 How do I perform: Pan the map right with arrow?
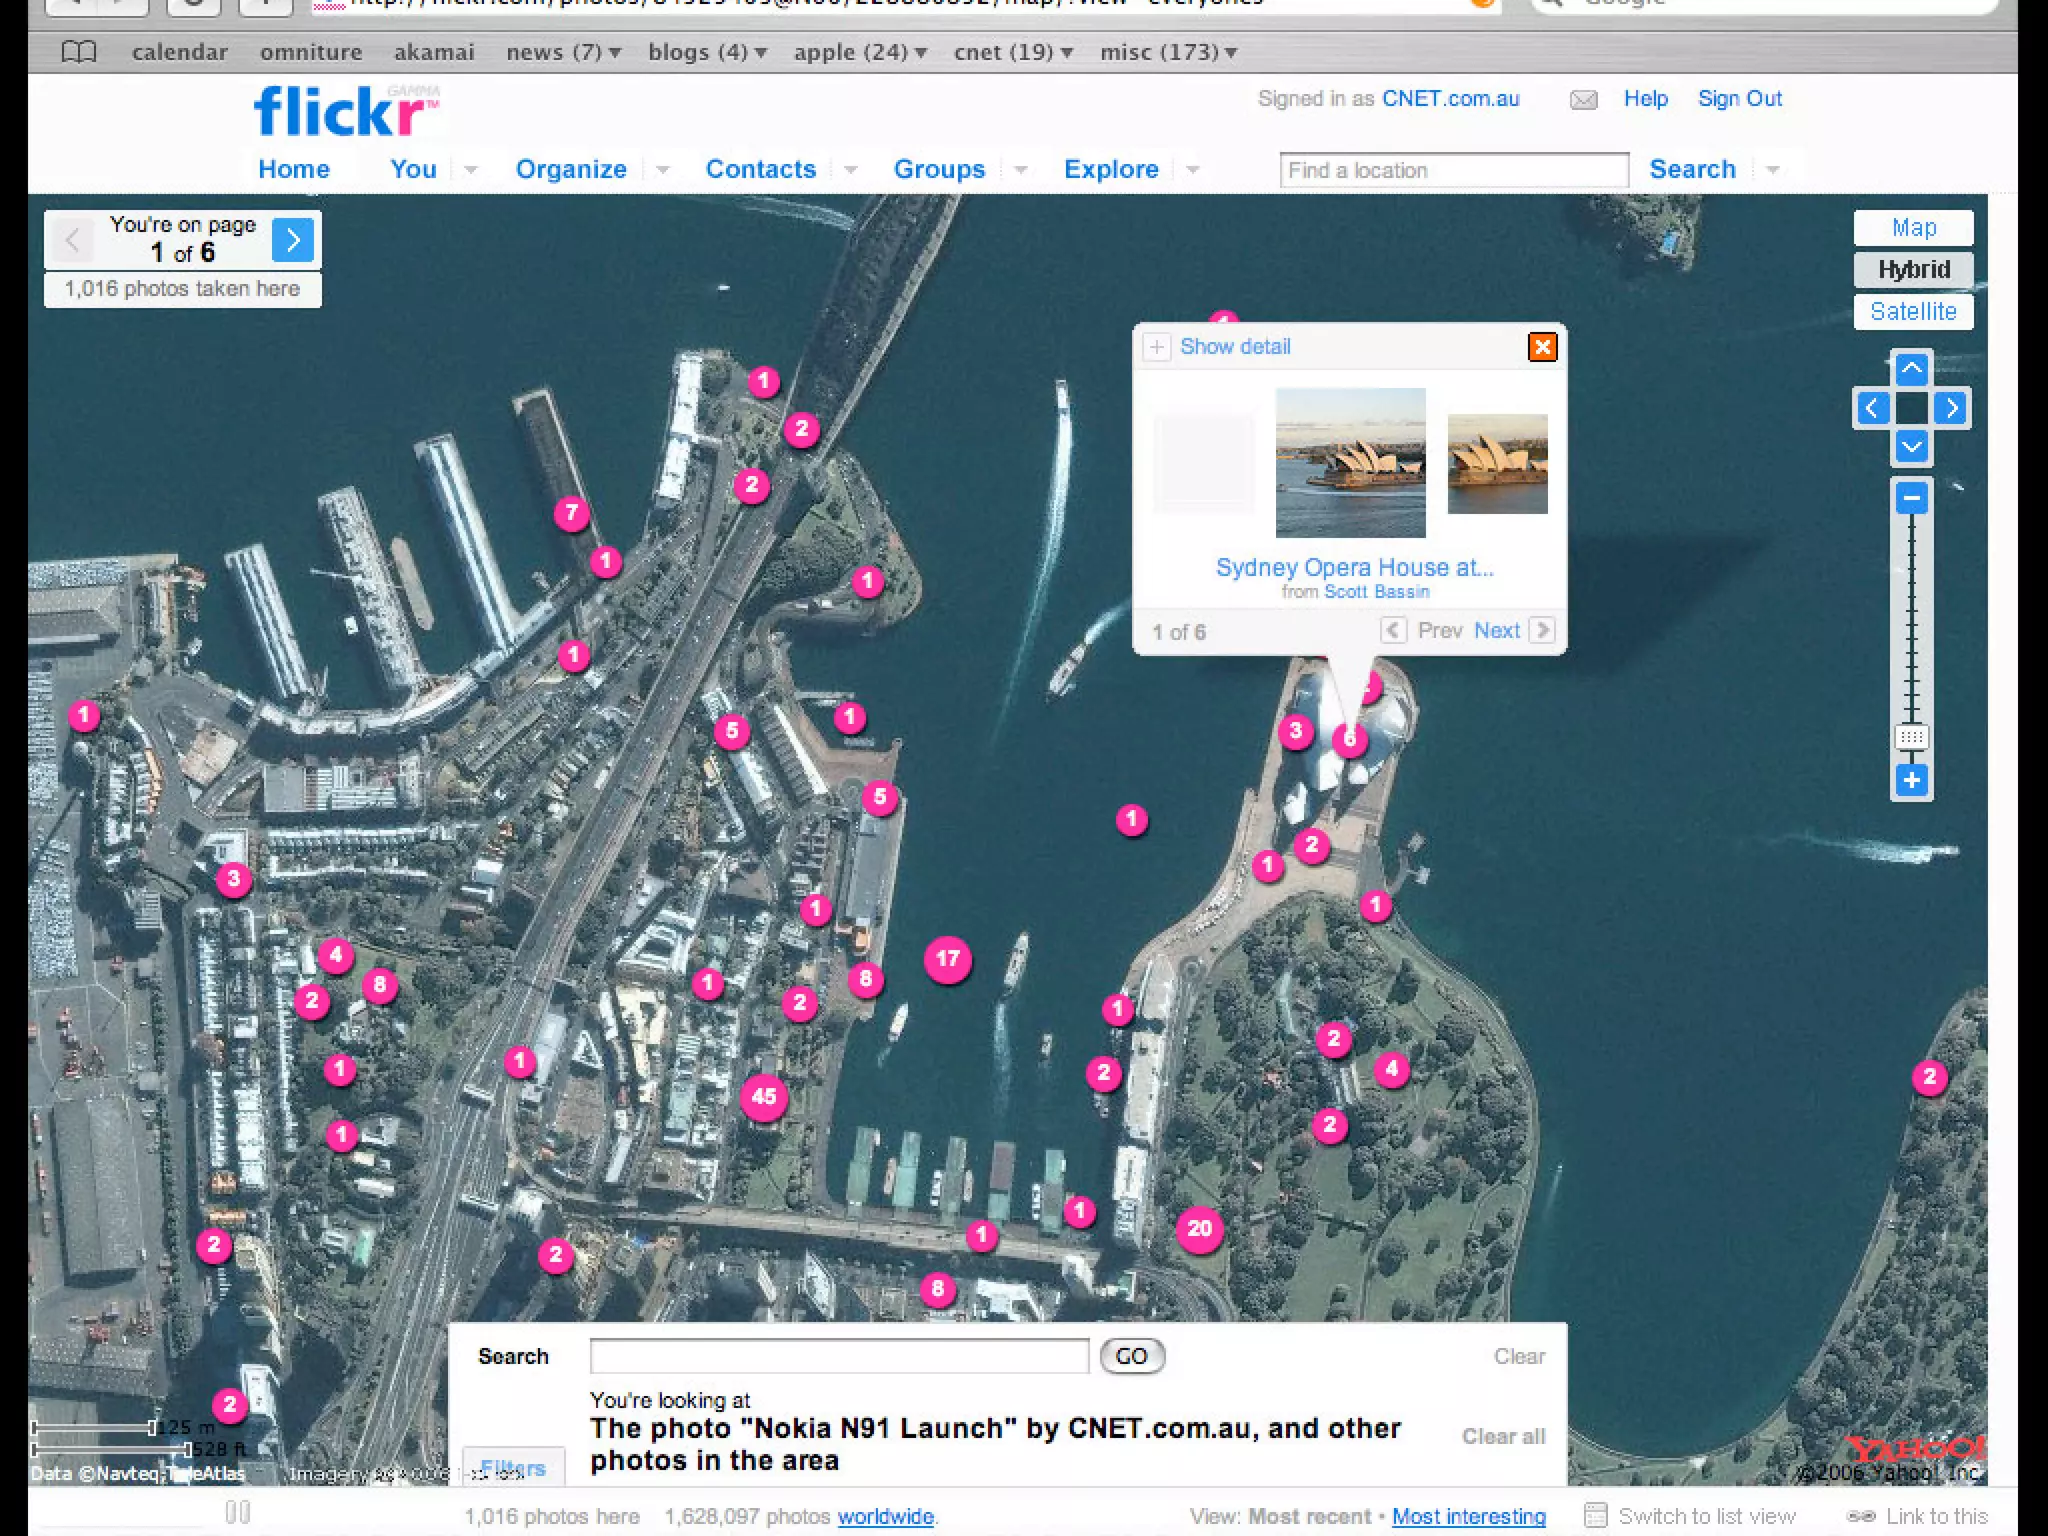coord(1951,408)
